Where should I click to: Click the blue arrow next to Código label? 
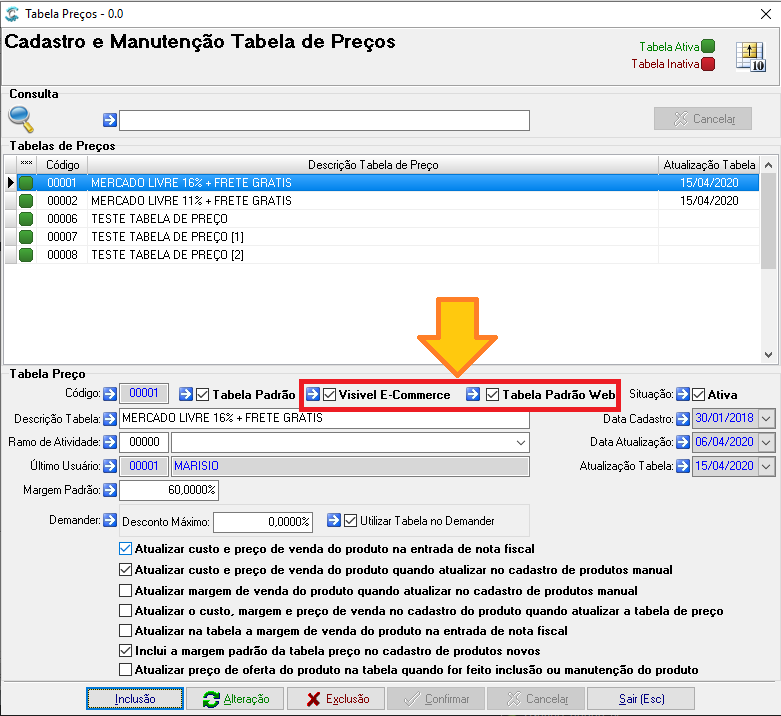click(110, 394)
